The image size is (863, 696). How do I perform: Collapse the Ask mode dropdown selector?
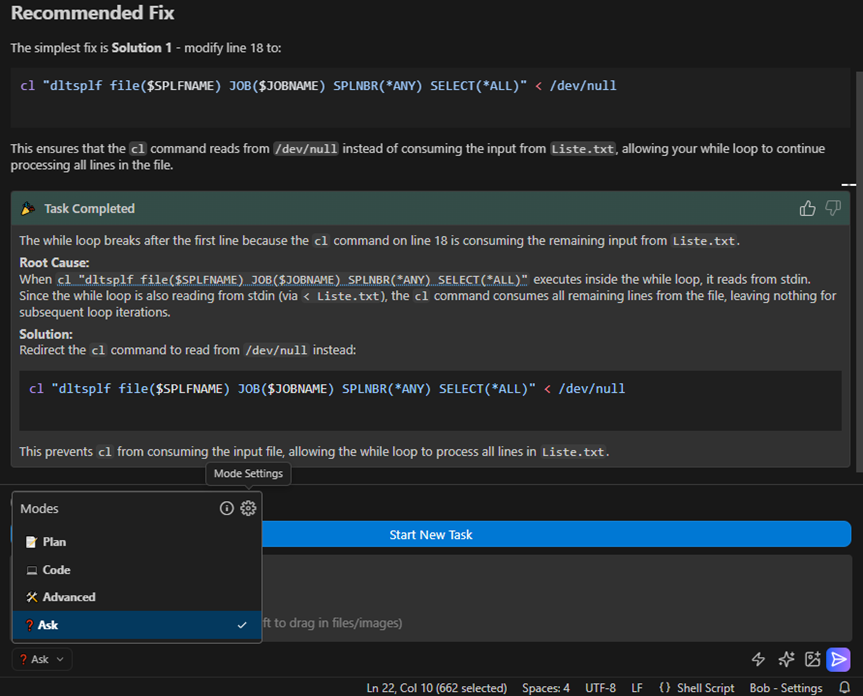[42, 659]
